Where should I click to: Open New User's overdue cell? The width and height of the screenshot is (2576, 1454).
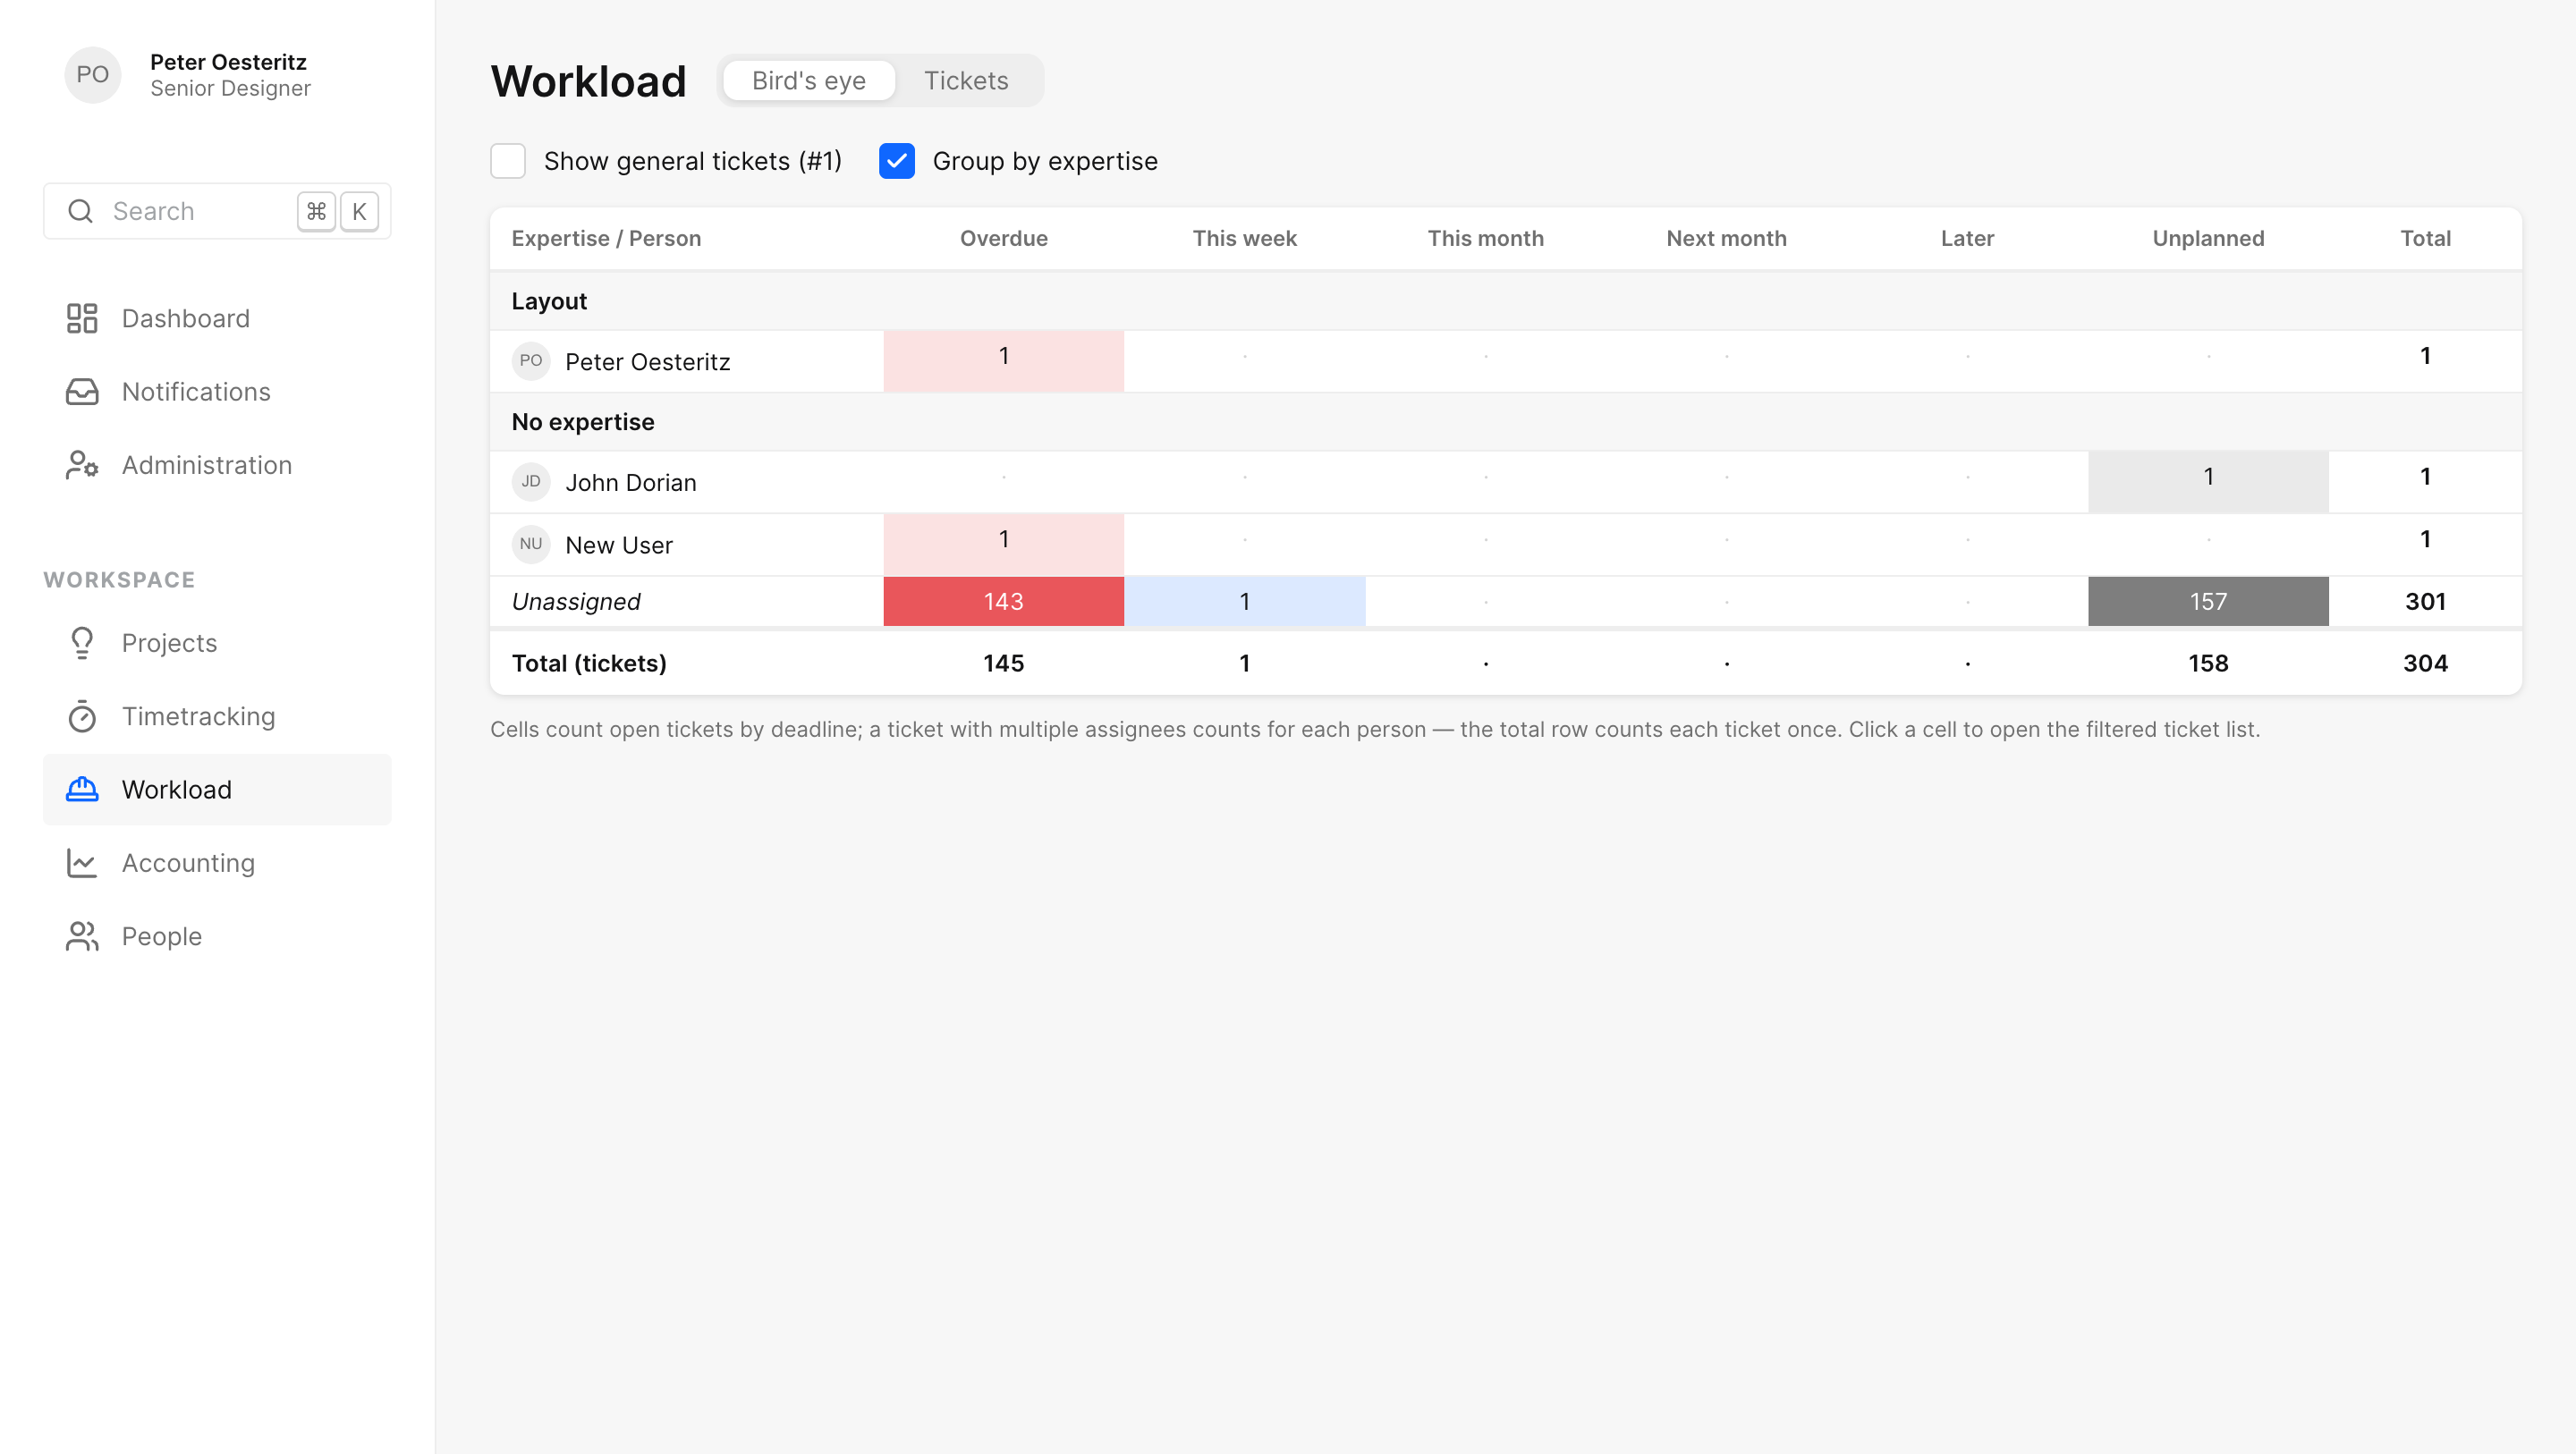tap(1004, 545)
